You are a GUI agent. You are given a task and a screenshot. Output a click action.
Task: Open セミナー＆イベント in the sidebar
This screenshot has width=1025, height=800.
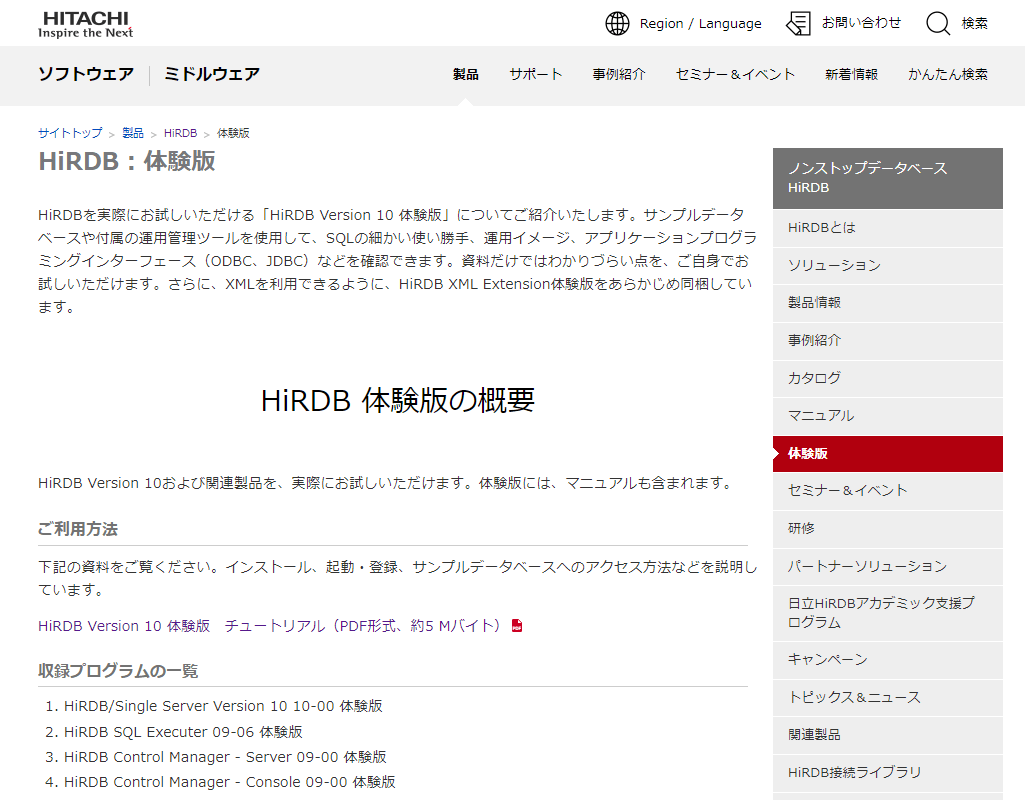click(888, 491)
